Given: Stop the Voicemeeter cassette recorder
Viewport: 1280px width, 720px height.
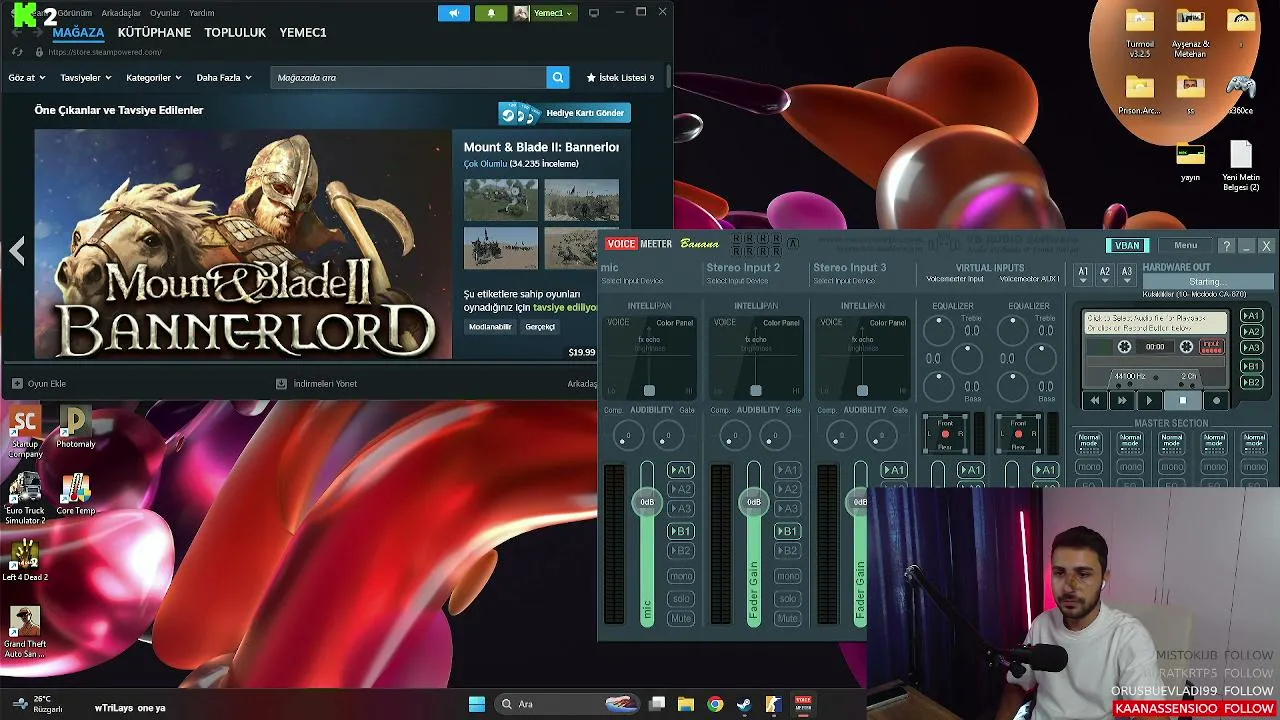Looking at the screenshot, I should pos(1182,401).
